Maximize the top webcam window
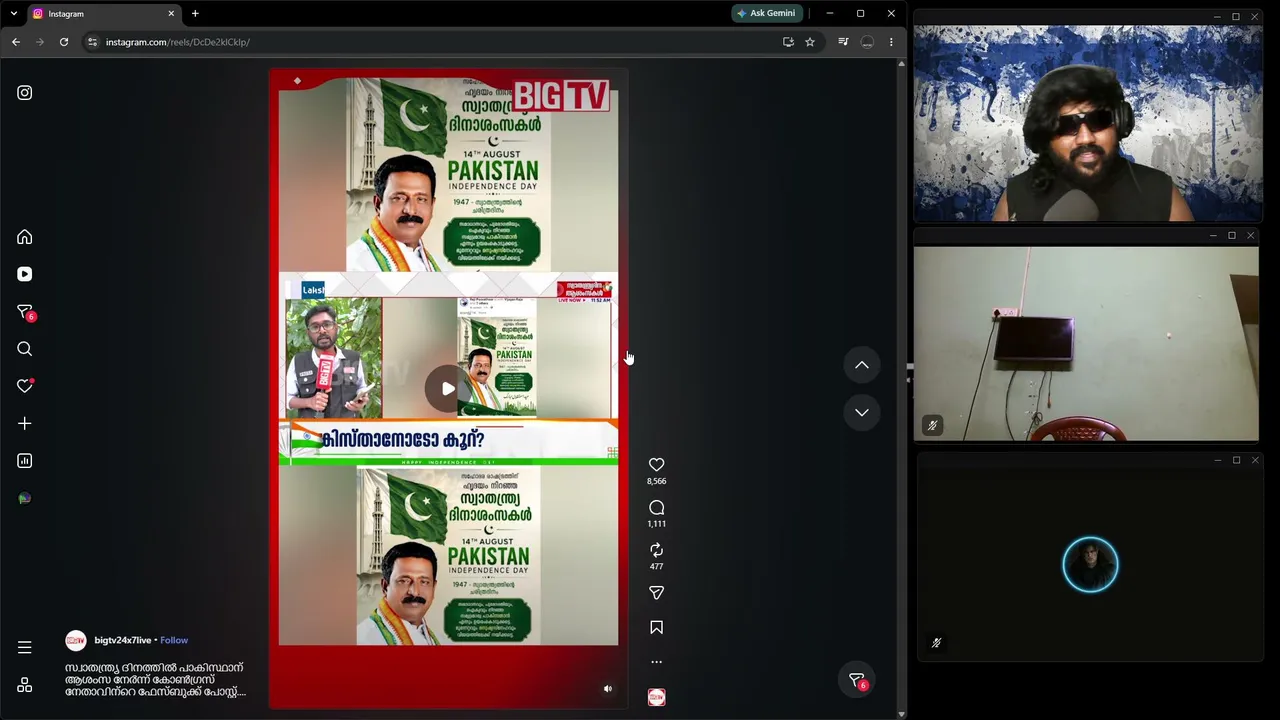 [x=1236, y=17]
